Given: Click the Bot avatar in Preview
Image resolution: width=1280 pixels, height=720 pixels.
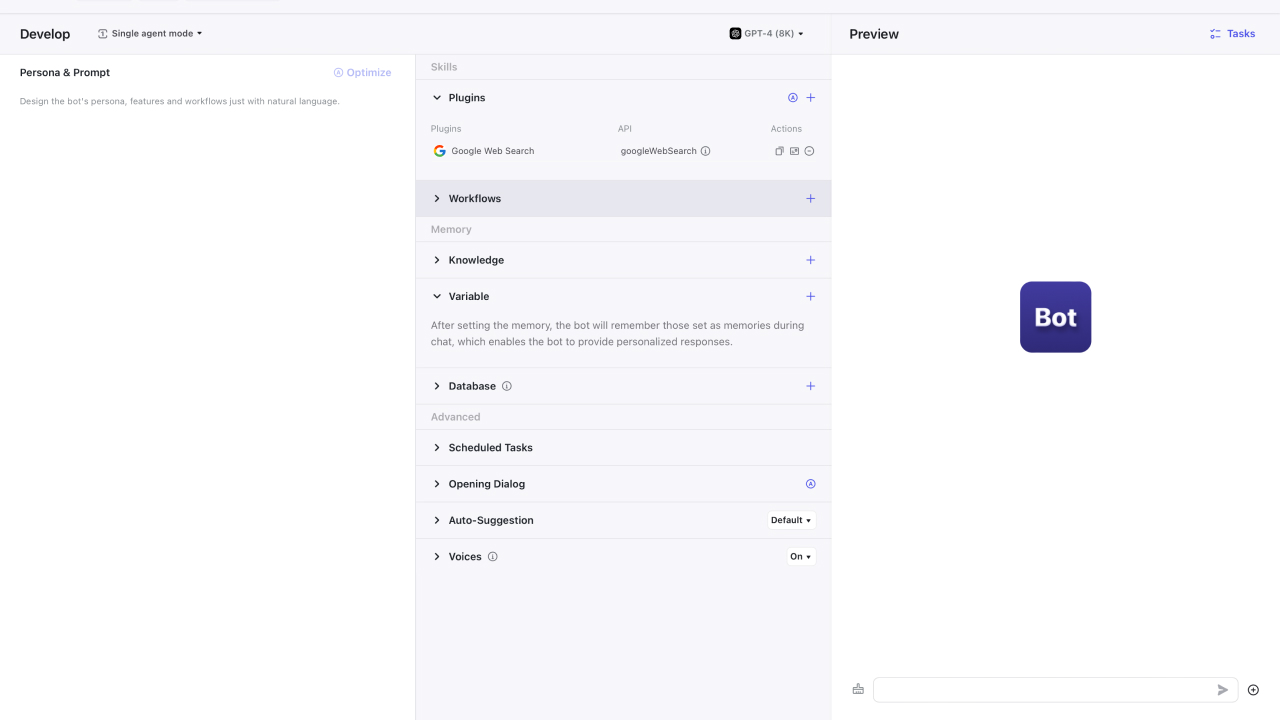Looking at the screenshot, I should click(x=1056, y=317).
